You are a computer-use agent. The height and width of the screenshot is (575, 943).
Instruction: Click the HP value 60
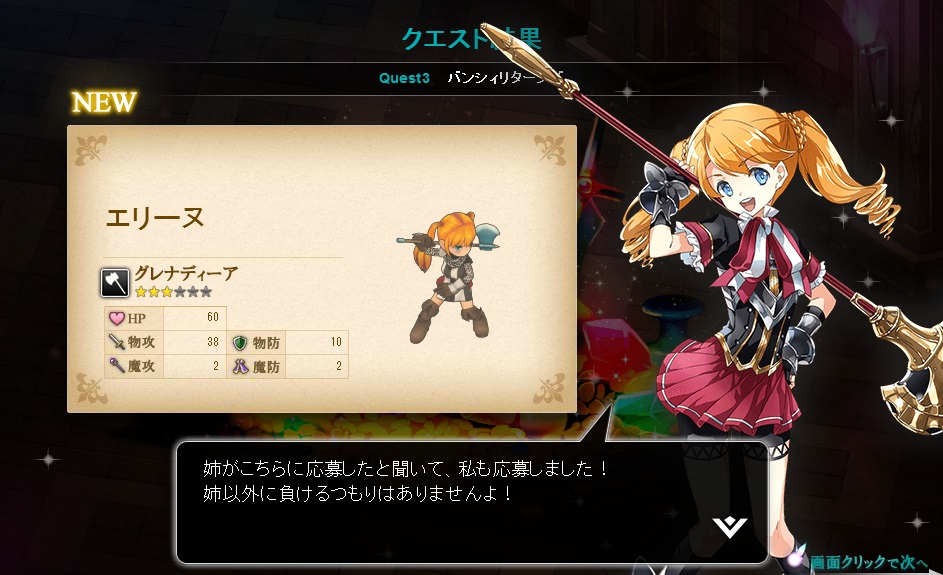(x=212, y=317)
